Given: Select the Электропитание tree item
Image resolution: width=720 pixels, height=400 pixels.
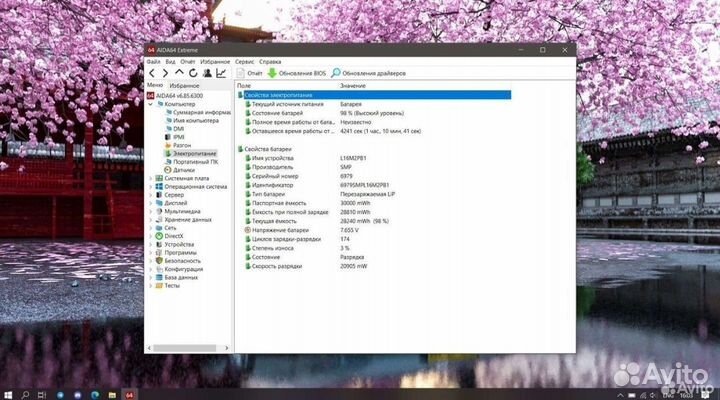Looking at the screenshot, I should click(x=191, y=153).
